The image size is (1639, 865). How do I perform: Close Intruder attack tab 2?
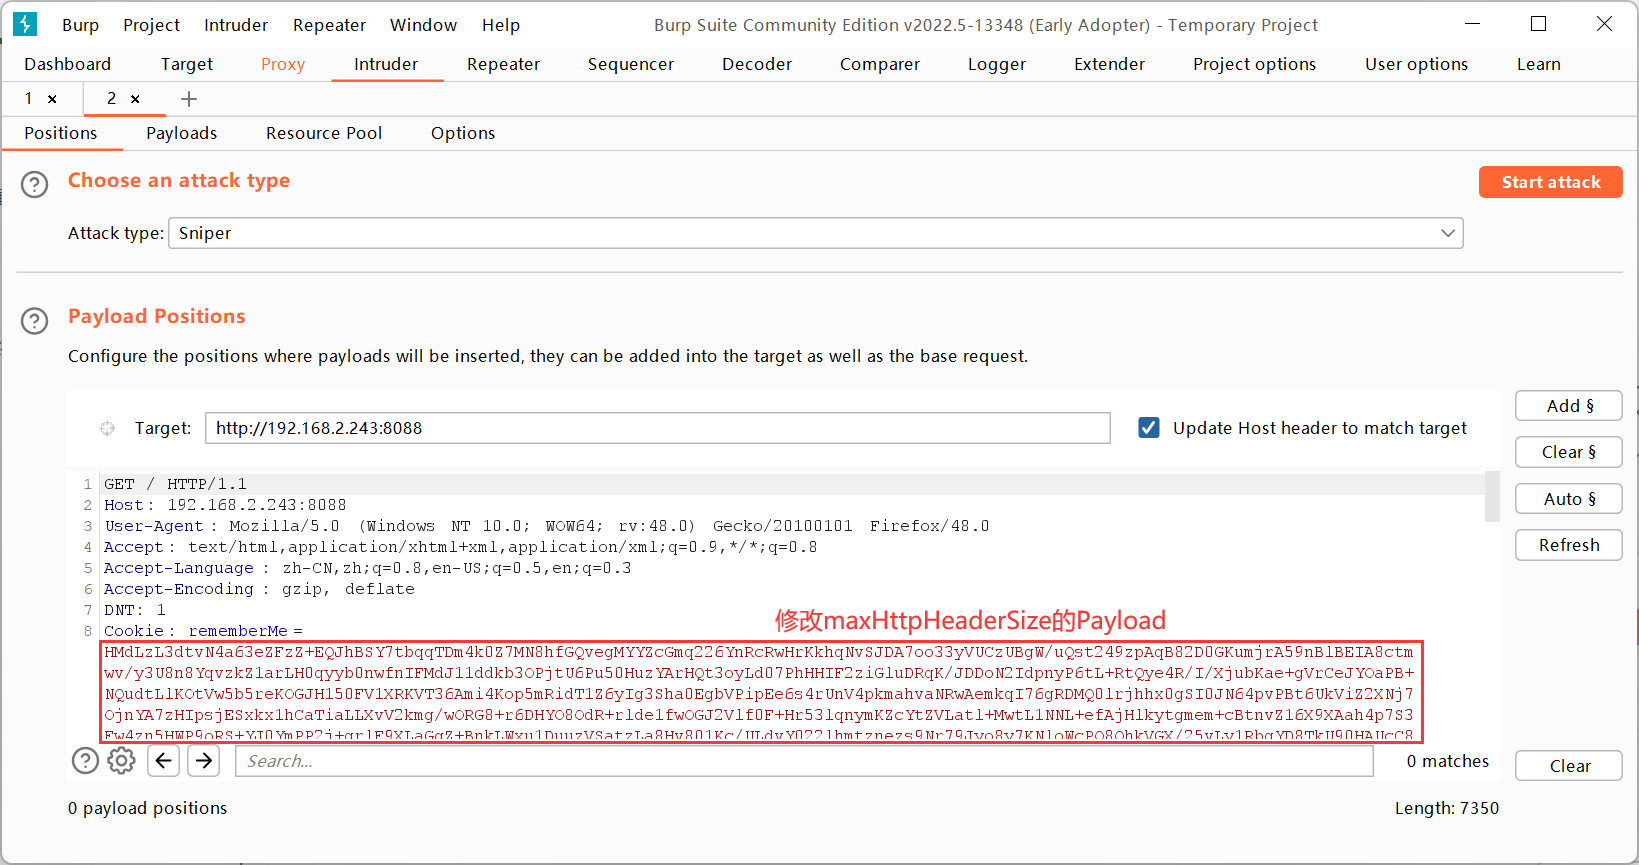(x=135, y=99)
